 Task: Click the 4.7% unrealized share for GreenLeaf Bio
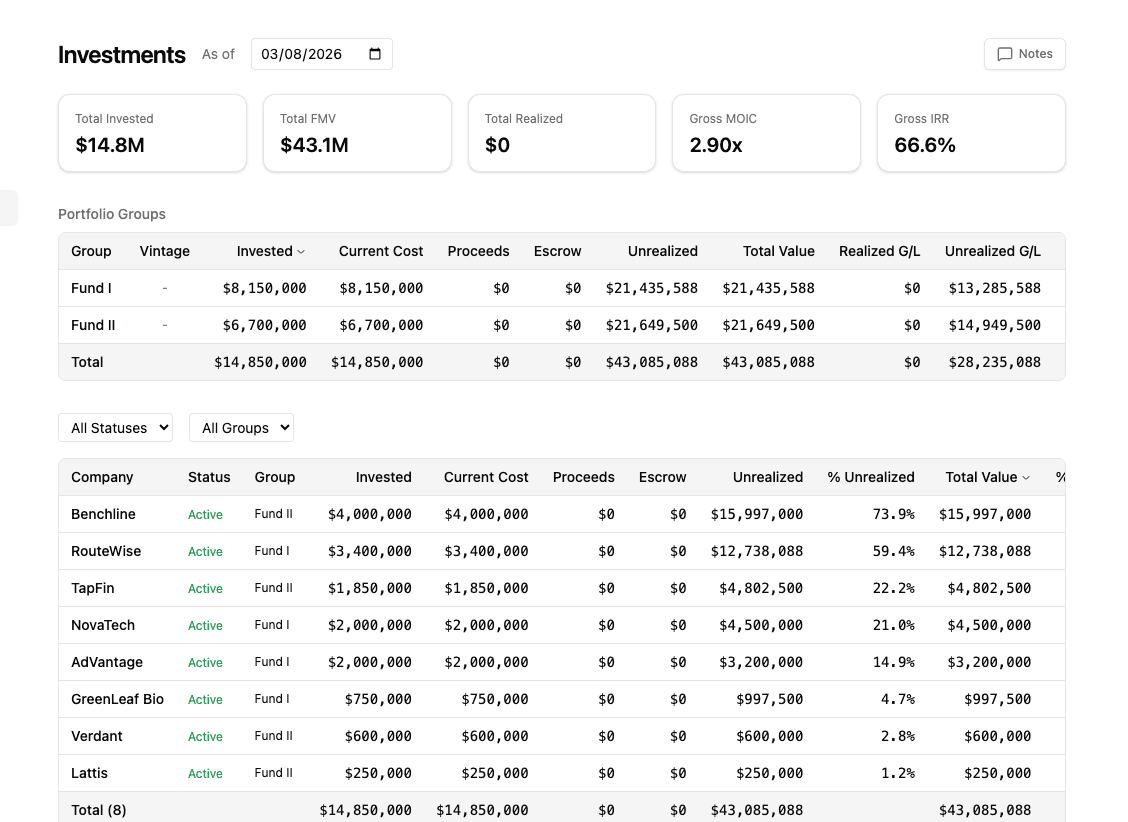[x=898, y=700]
